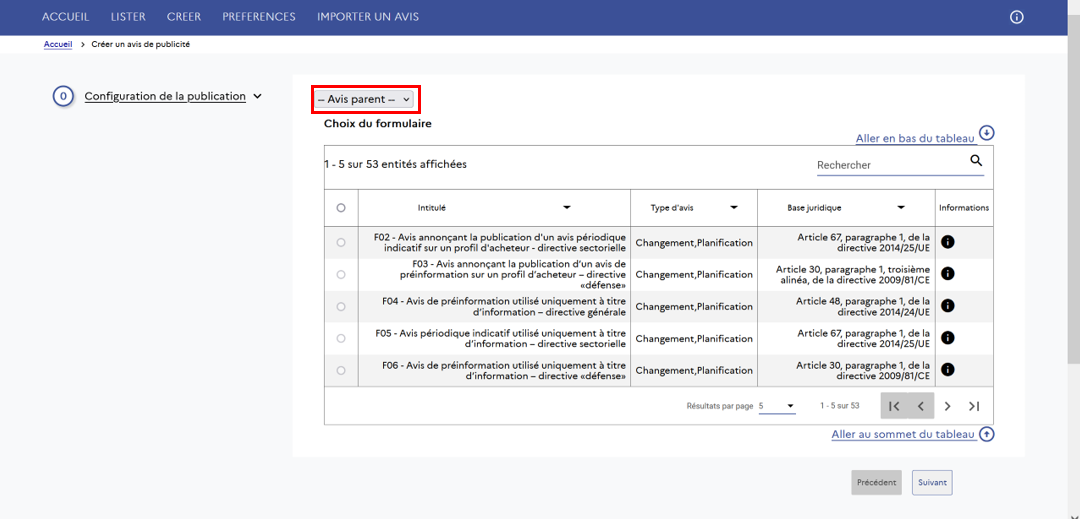The image size is (1080, 519).
Task: Select the F06 form radio button
Action: pos(341,370)
